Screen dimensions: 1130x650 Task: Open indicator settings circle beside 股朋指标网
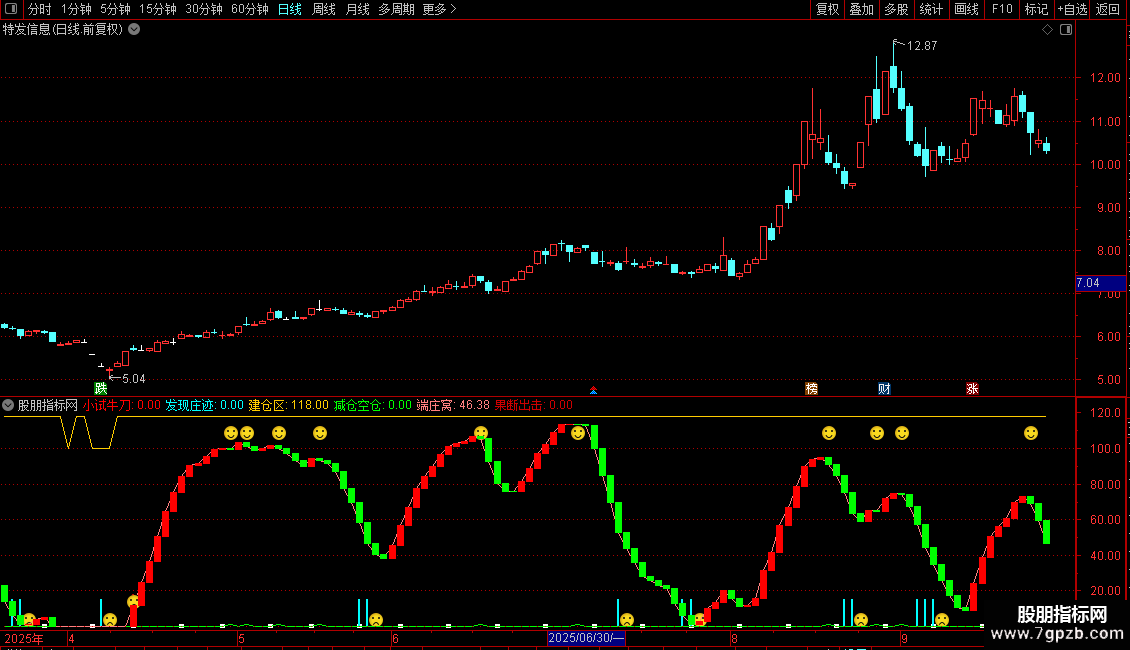click(x=8, y=405)
